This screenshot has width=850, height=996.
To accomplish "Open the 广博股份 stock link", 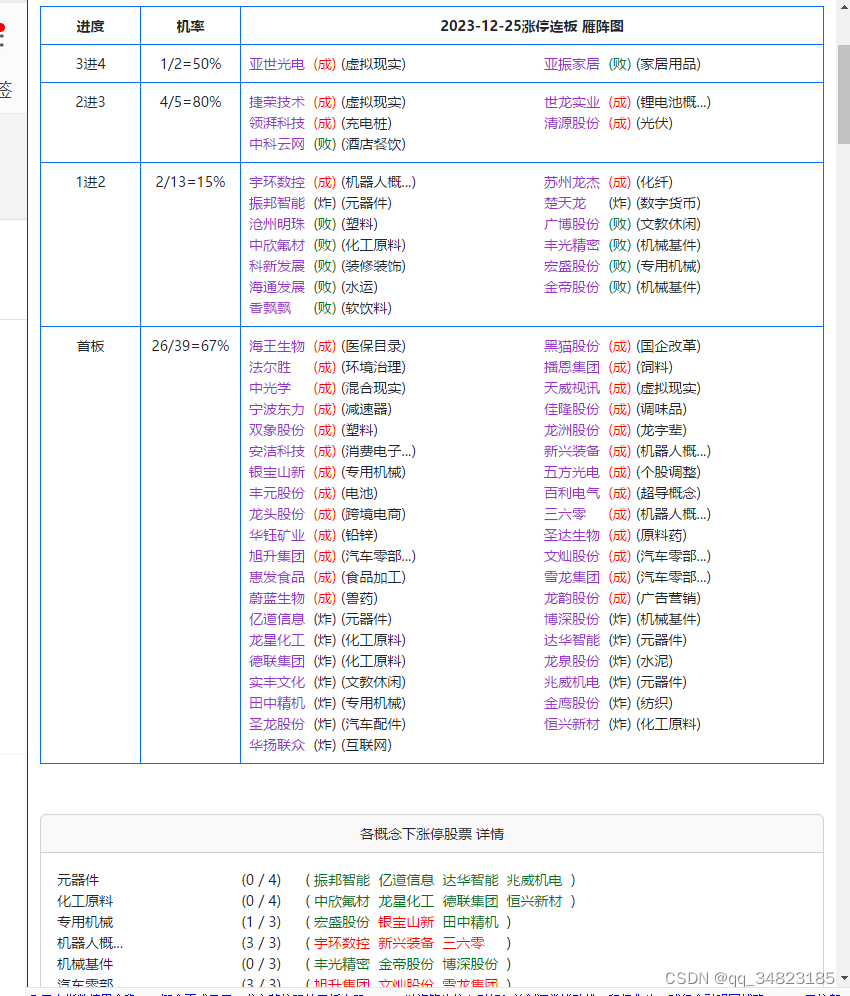I will (571, 224).
